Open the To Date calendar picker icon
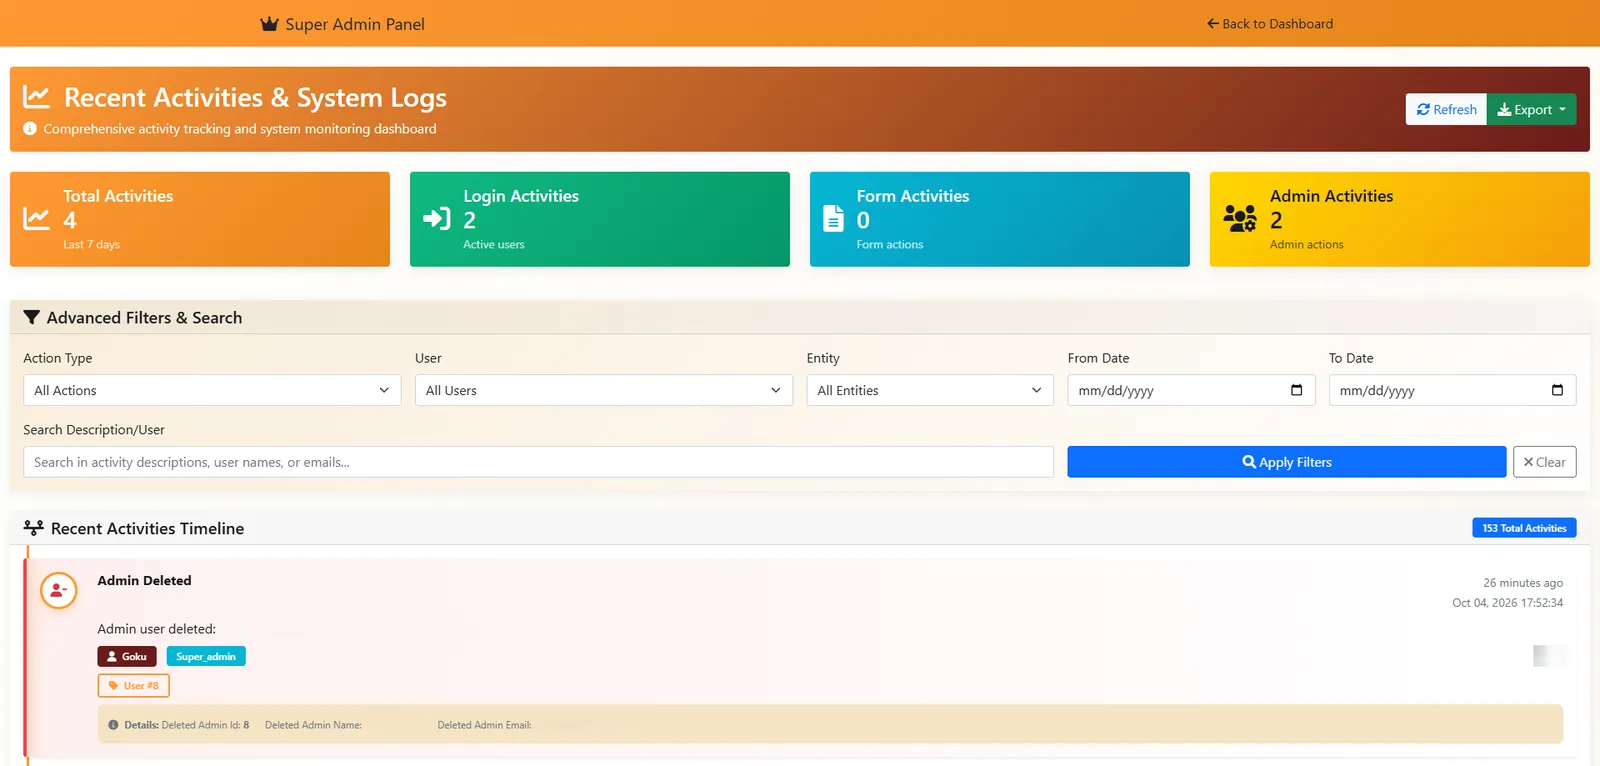This screenshot has width=1600, height=766. point(1557,390)
